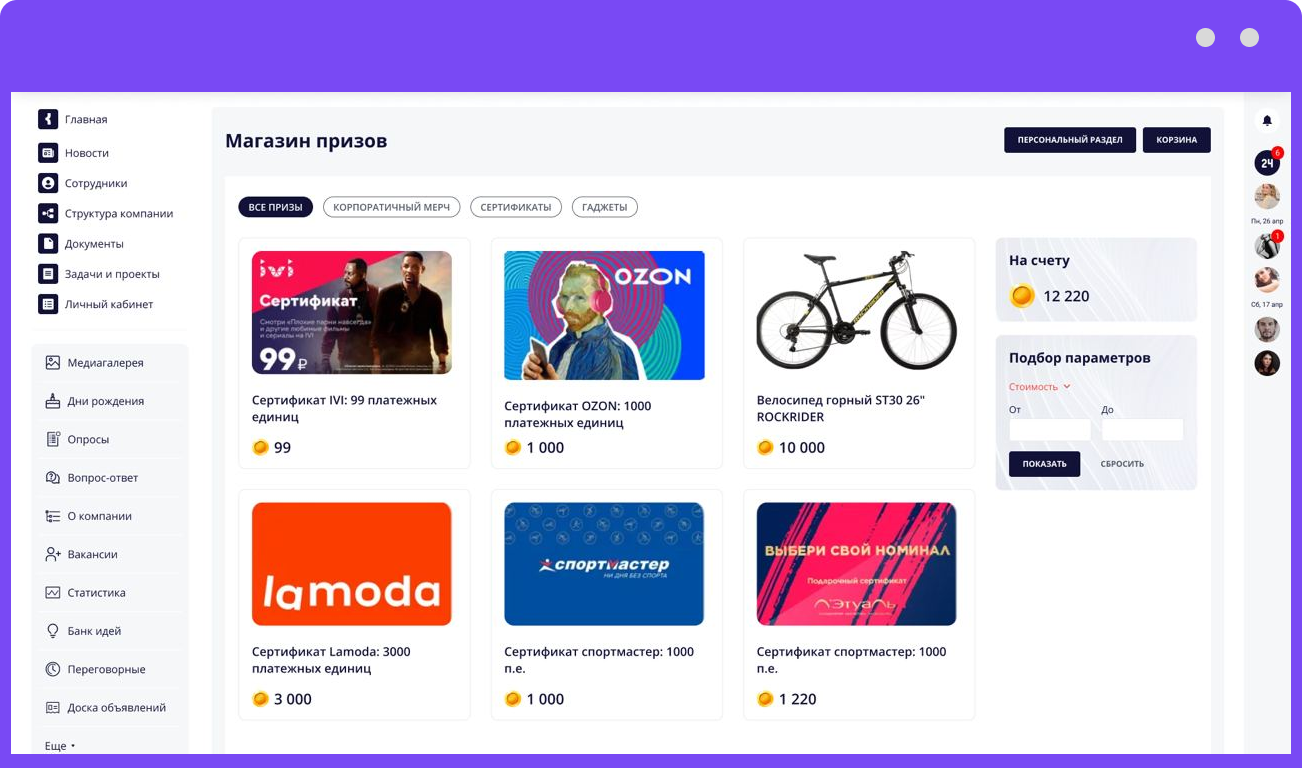1302x768 pixels.
Task: Select the Сертификаты category tab
Action: [516, 207]
